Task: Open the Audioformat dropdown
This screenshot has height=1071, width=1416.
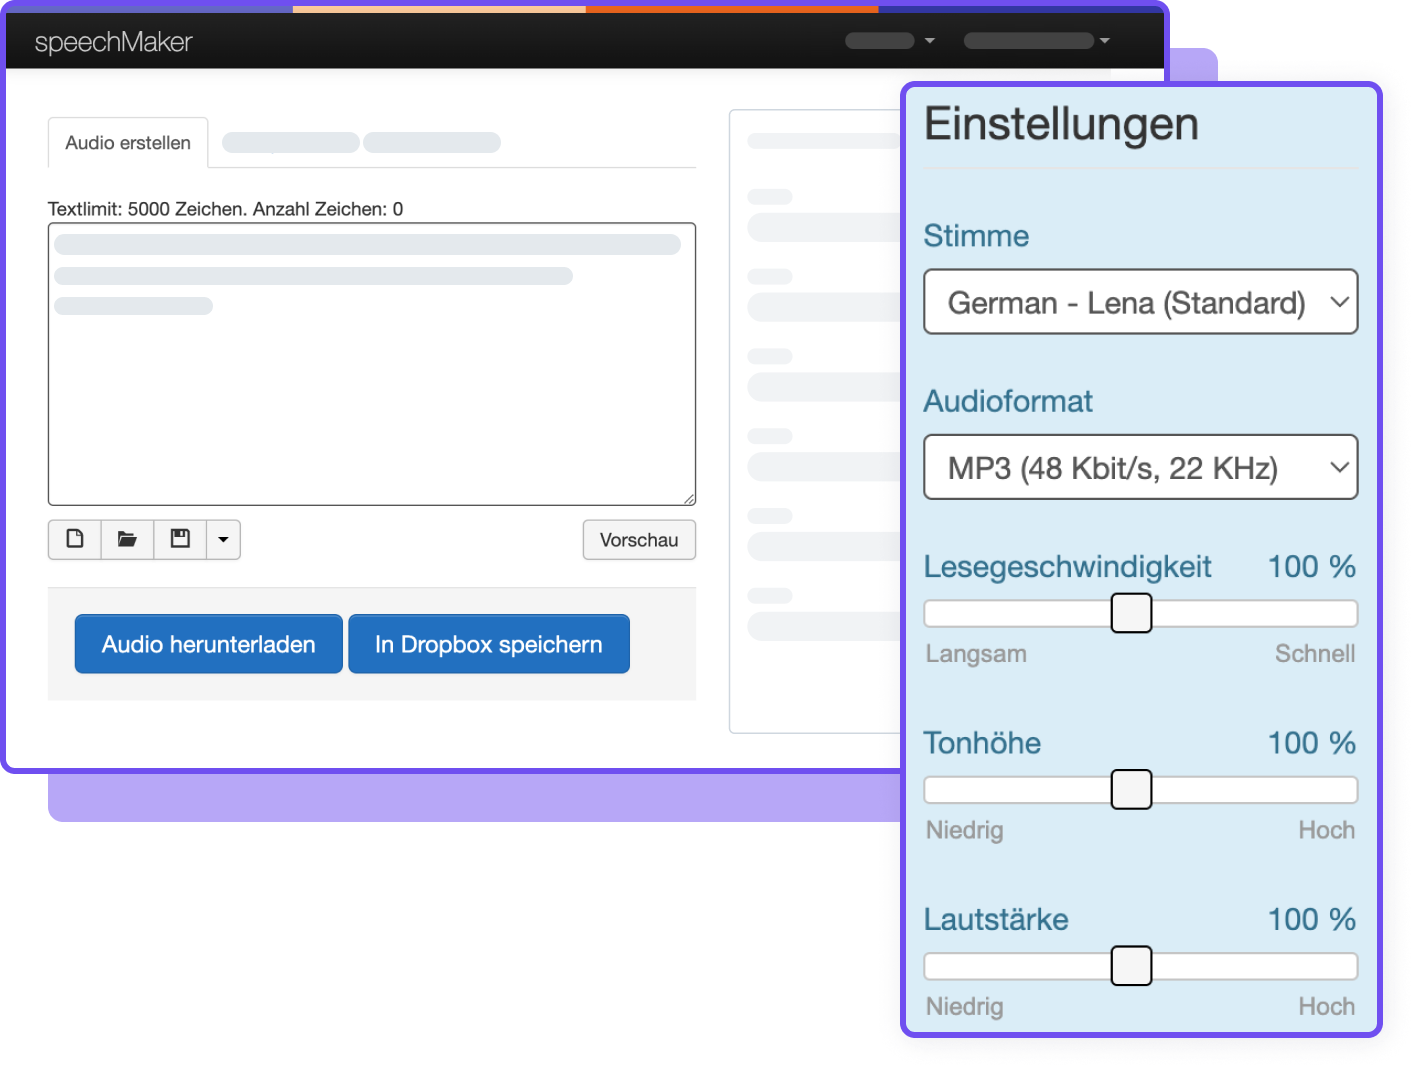Action: click(1140, 467)
